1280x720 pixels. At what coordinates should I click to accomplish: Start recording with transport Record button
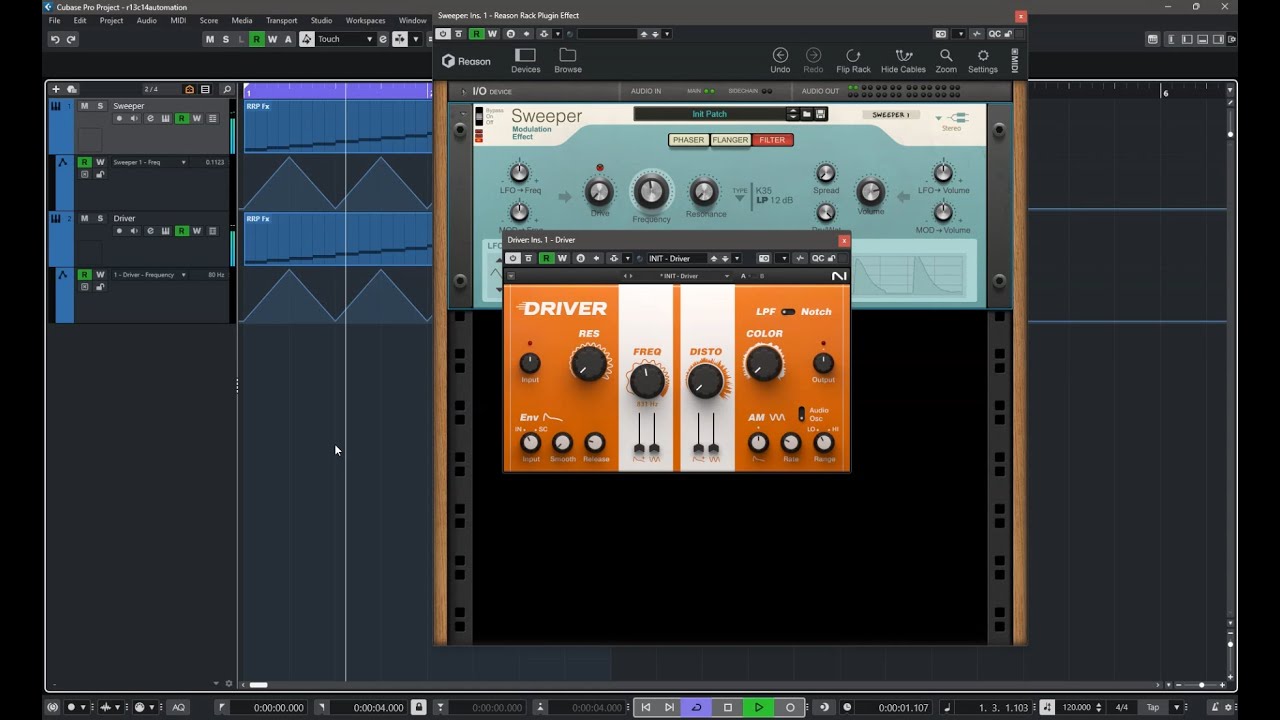coord(790,707)
